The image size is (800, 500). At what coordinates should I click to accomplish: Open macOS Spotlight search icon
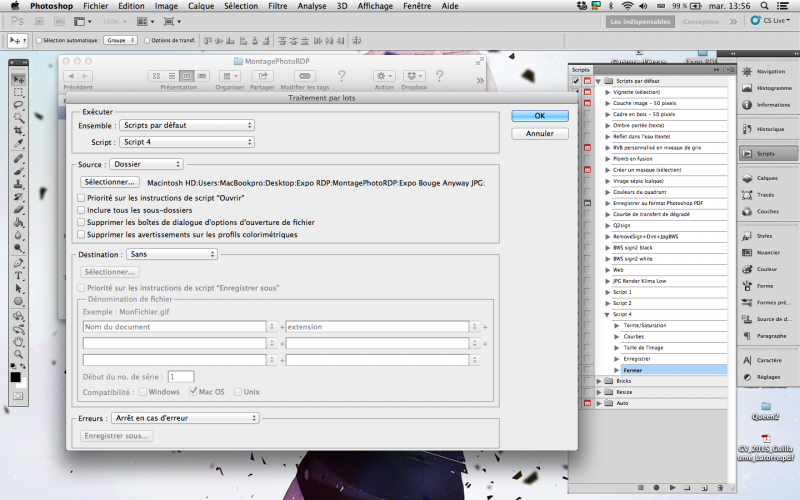(x=764, y=6)
